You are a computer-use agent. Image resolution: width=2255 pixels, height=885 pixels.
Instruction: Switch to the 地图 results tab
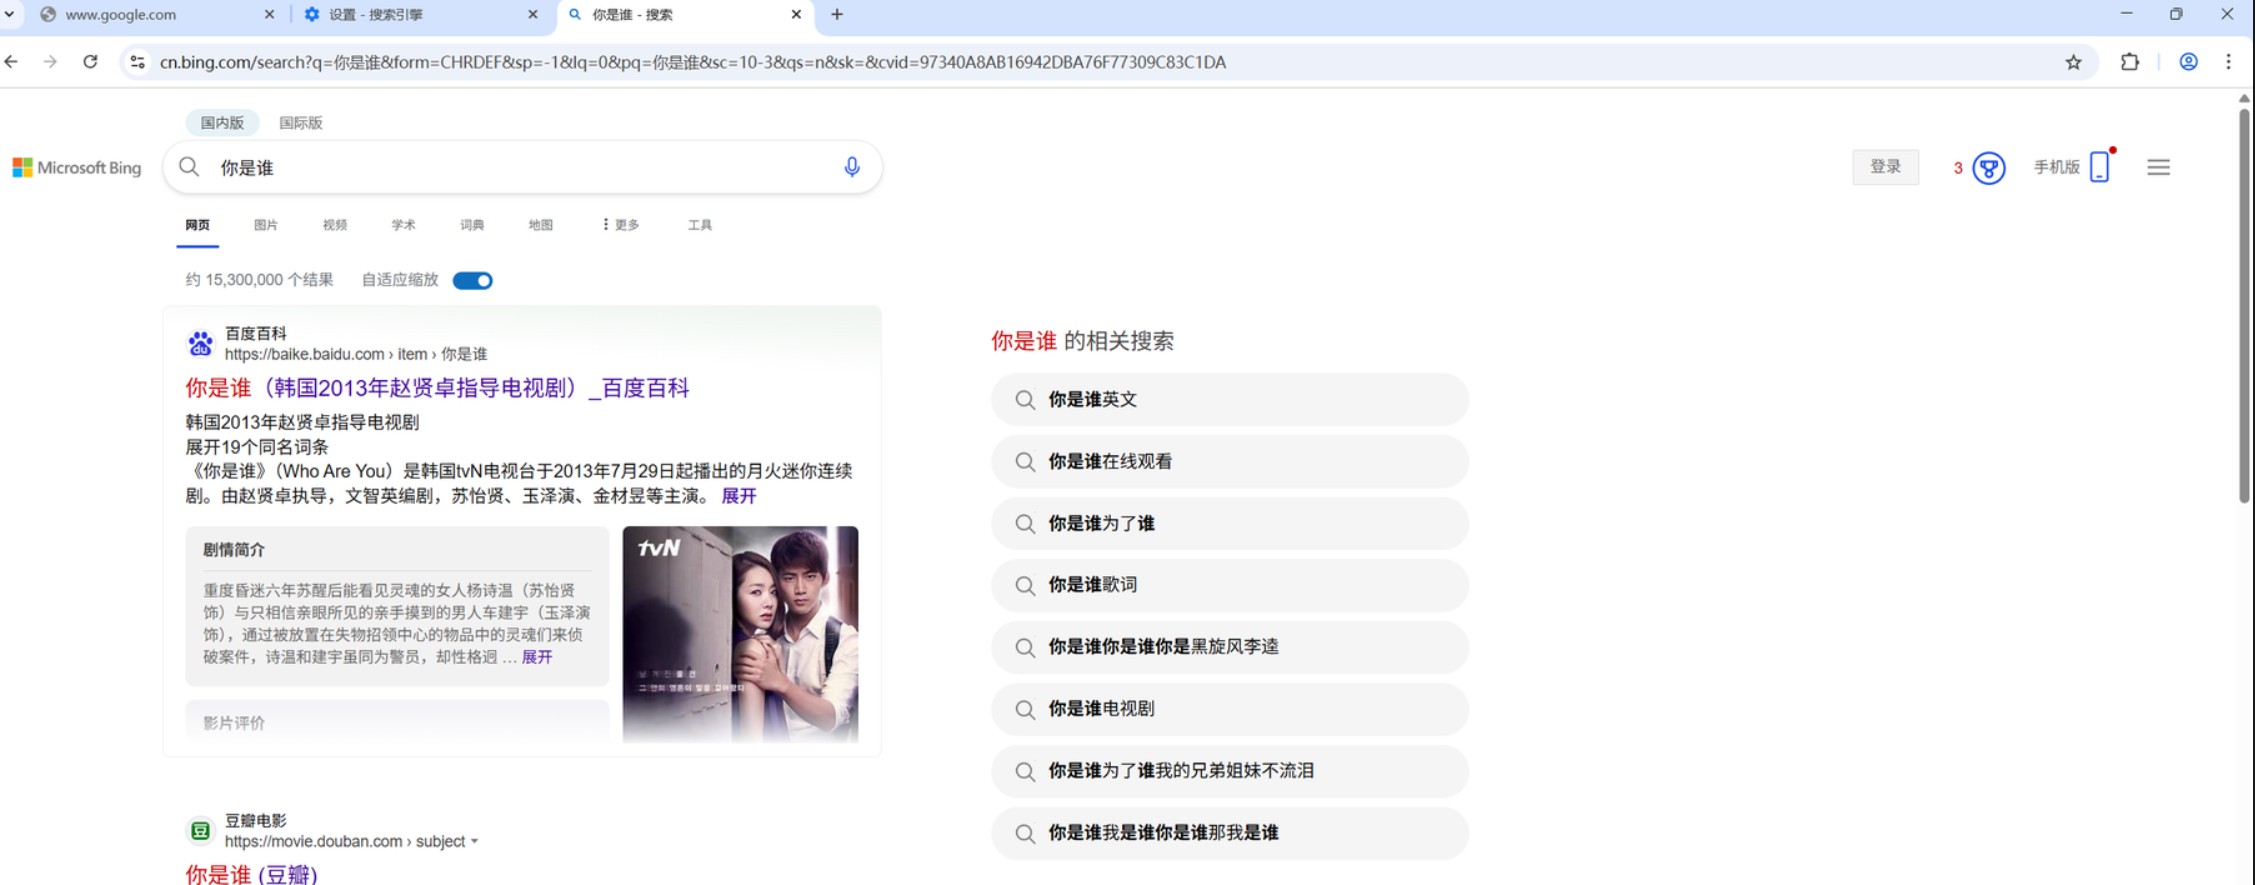click(x=541, y=225)
